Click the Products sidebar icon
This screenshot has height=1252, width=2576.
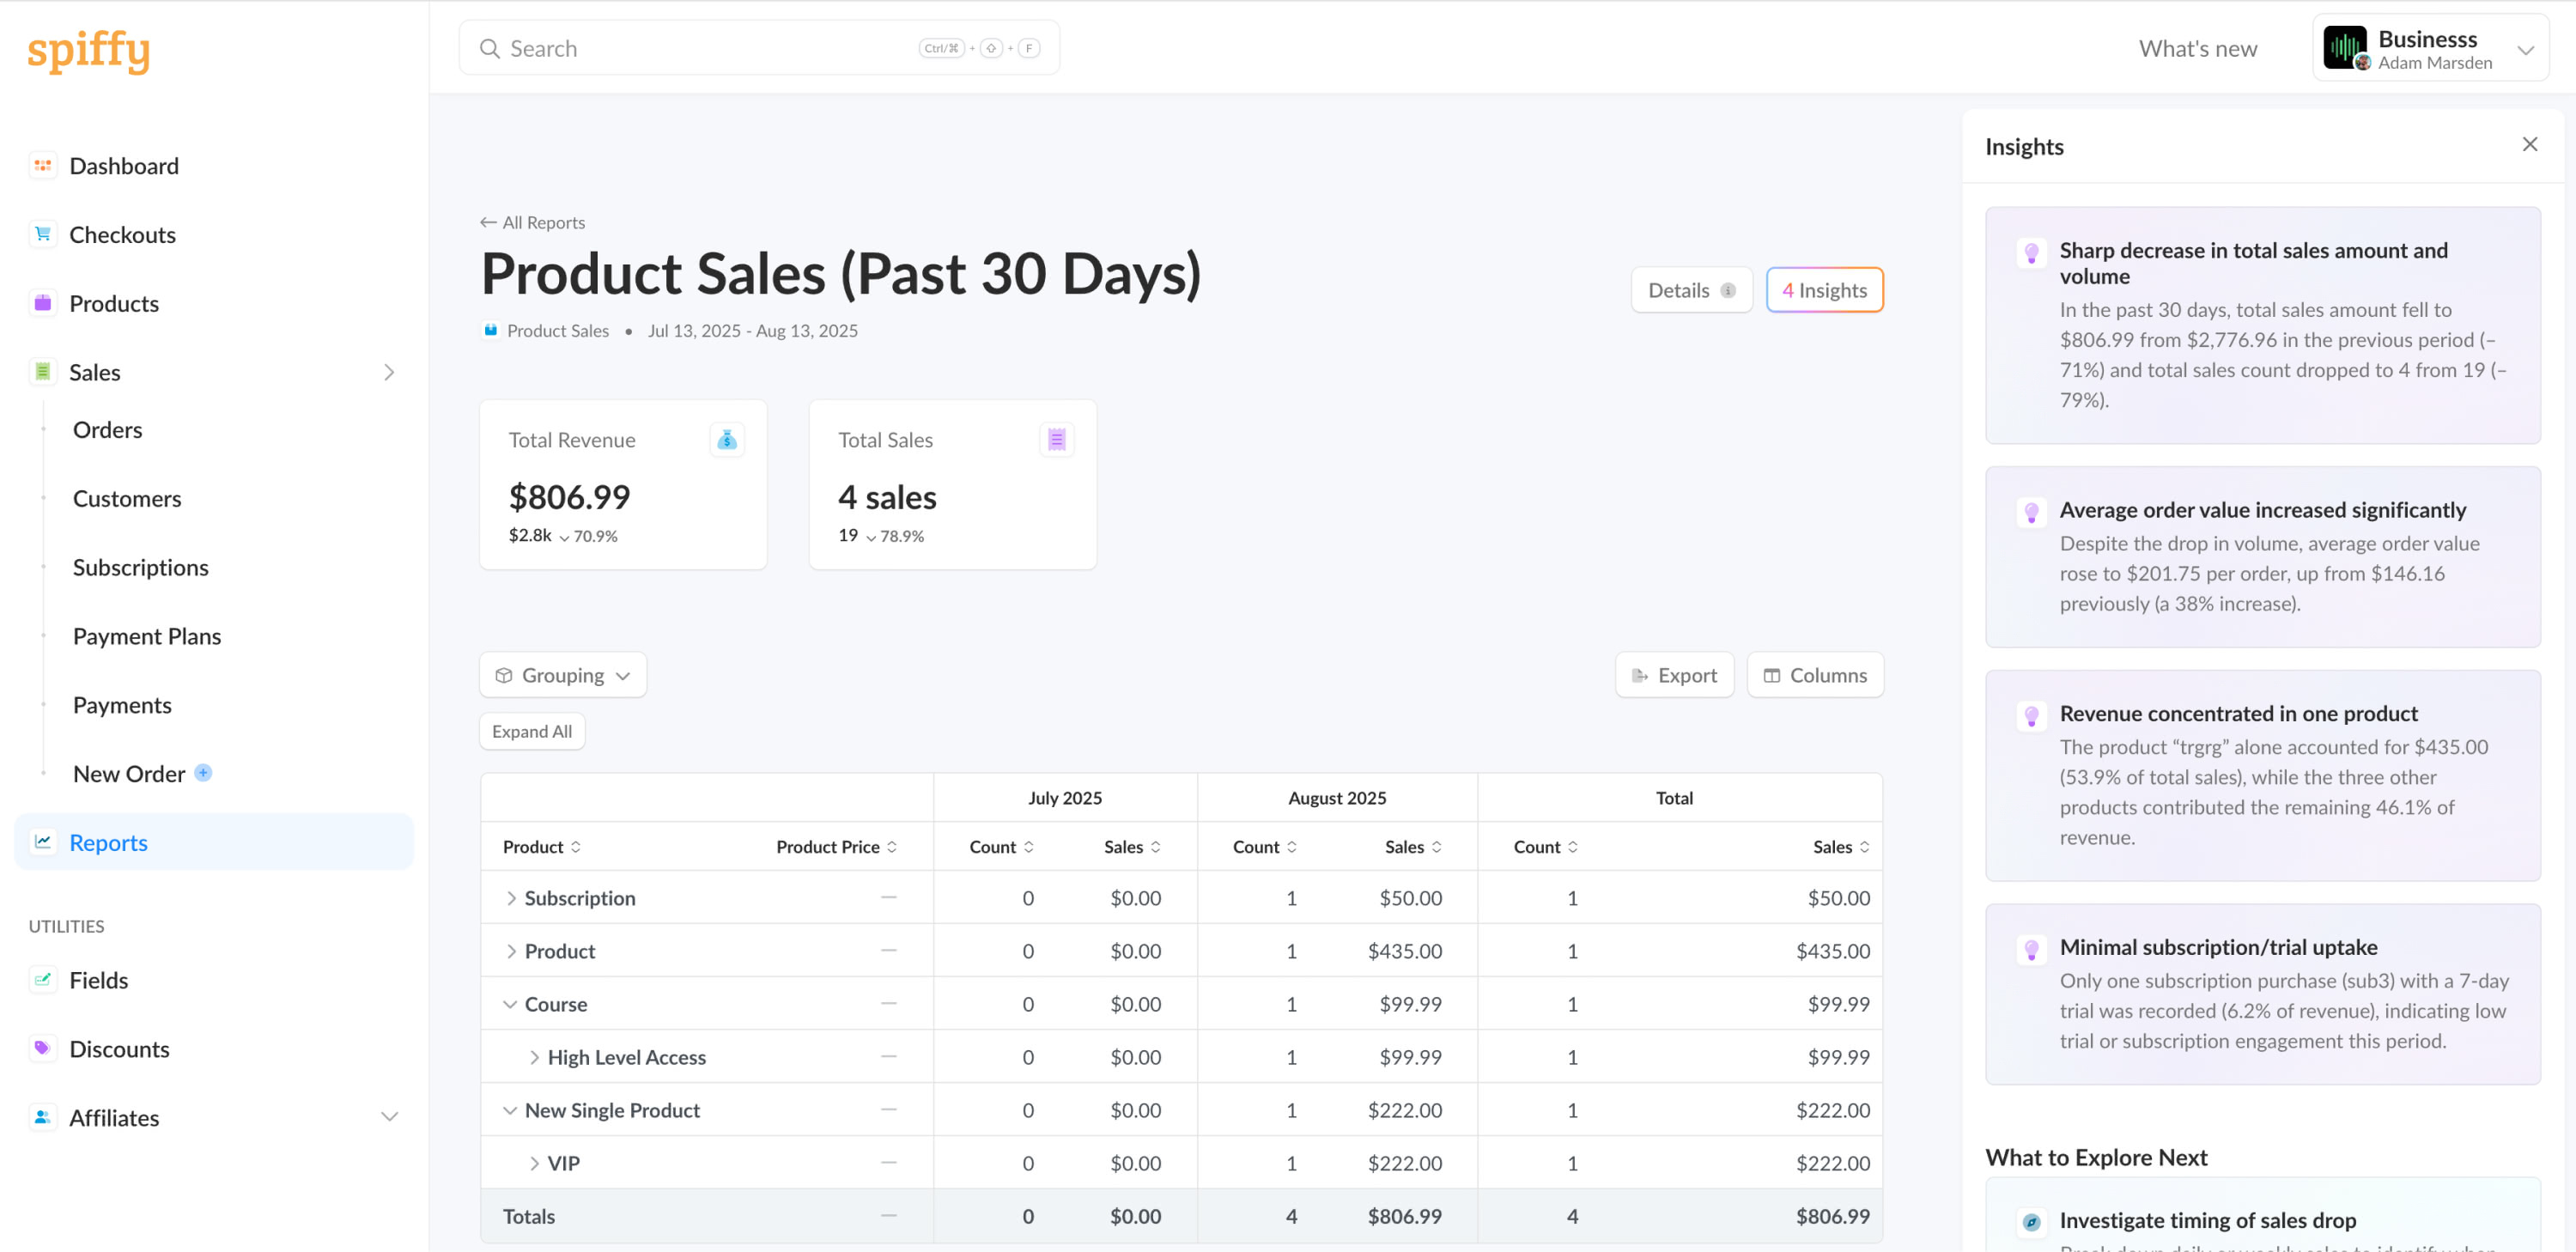tap(42, 303)
